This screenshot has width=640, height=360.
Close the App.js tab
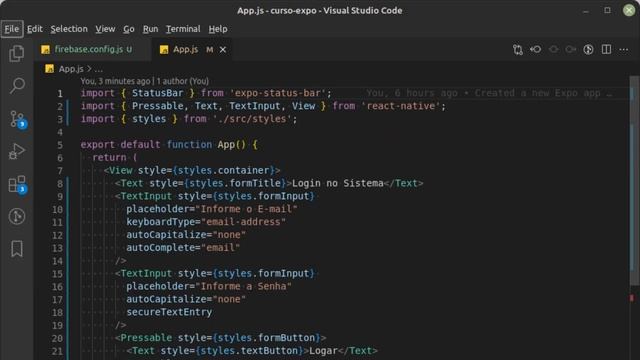point(223,50)
